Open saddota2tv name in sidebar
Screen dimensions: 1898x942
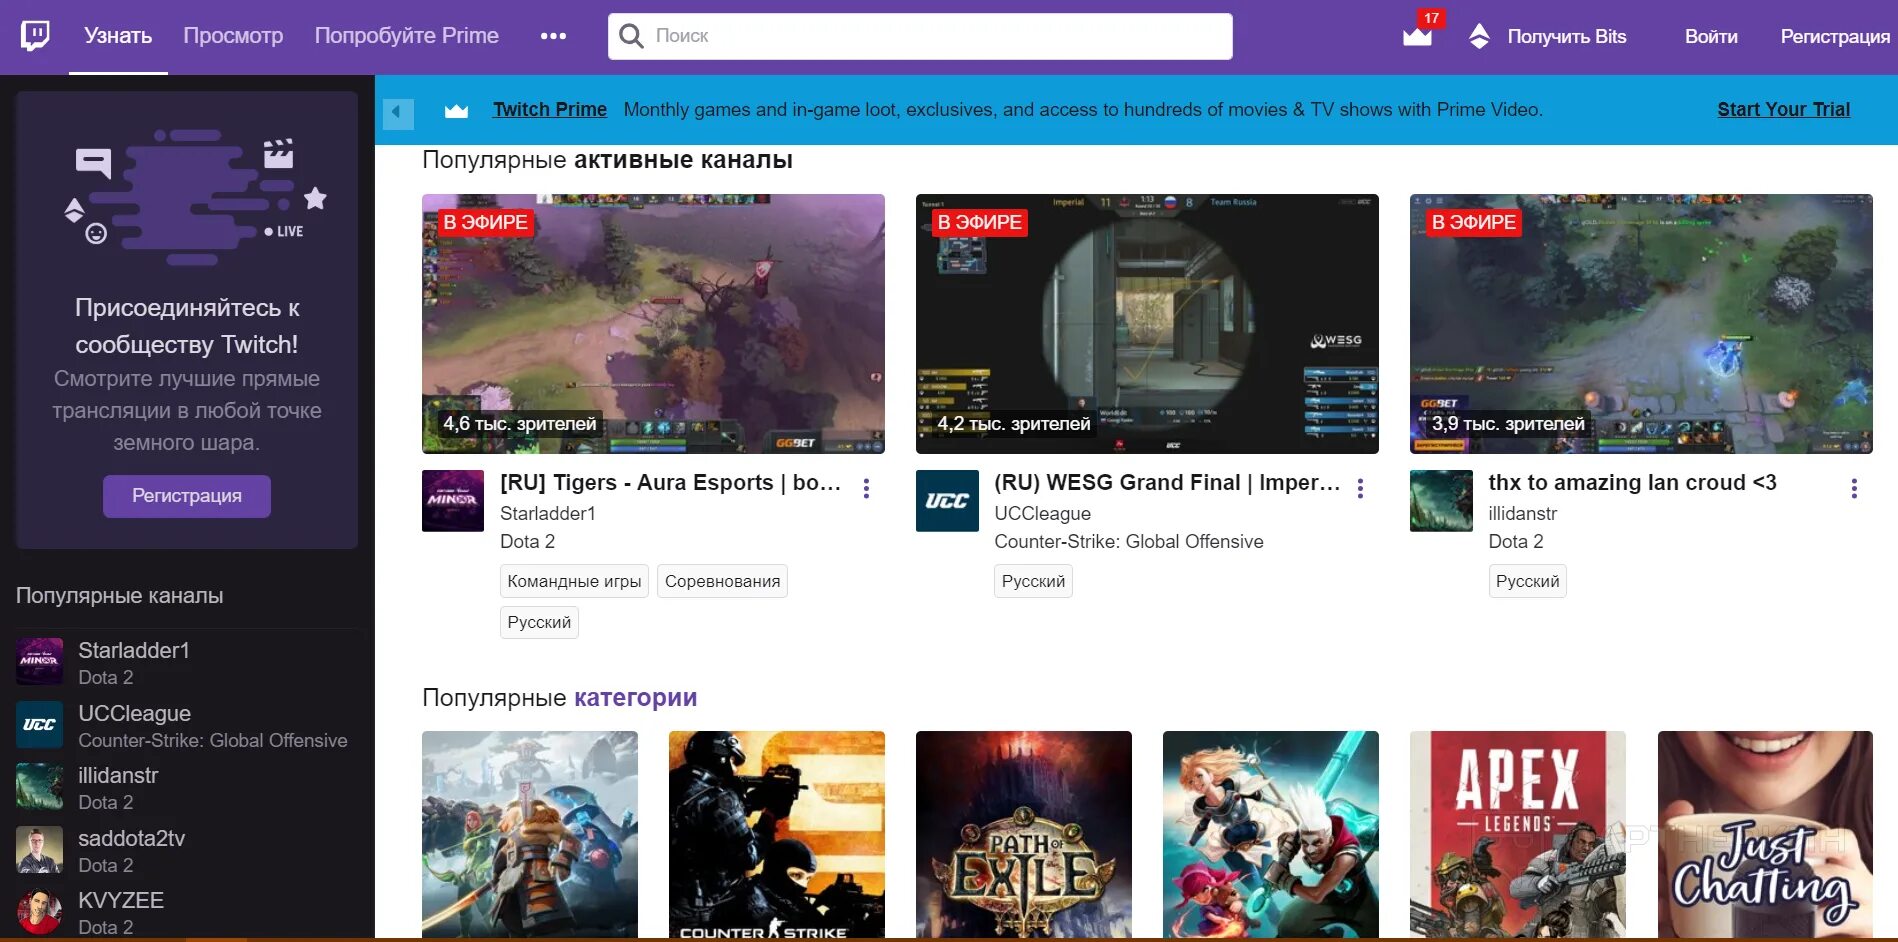tap(132, 839)
